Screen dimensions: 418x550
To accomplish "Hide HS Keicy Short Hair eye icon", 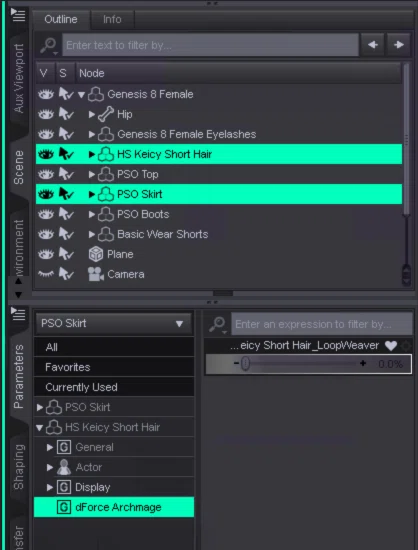I will (x=46, y=154).
